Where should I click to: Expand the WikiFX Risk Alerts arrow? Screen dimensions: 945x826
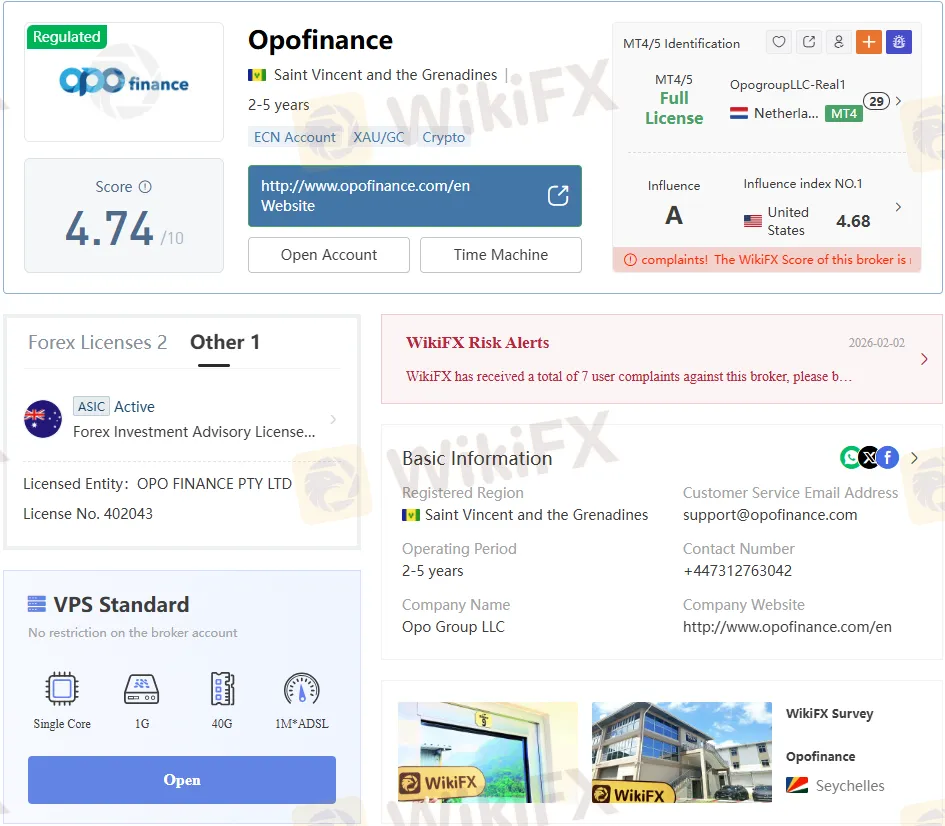coord(923,359)
